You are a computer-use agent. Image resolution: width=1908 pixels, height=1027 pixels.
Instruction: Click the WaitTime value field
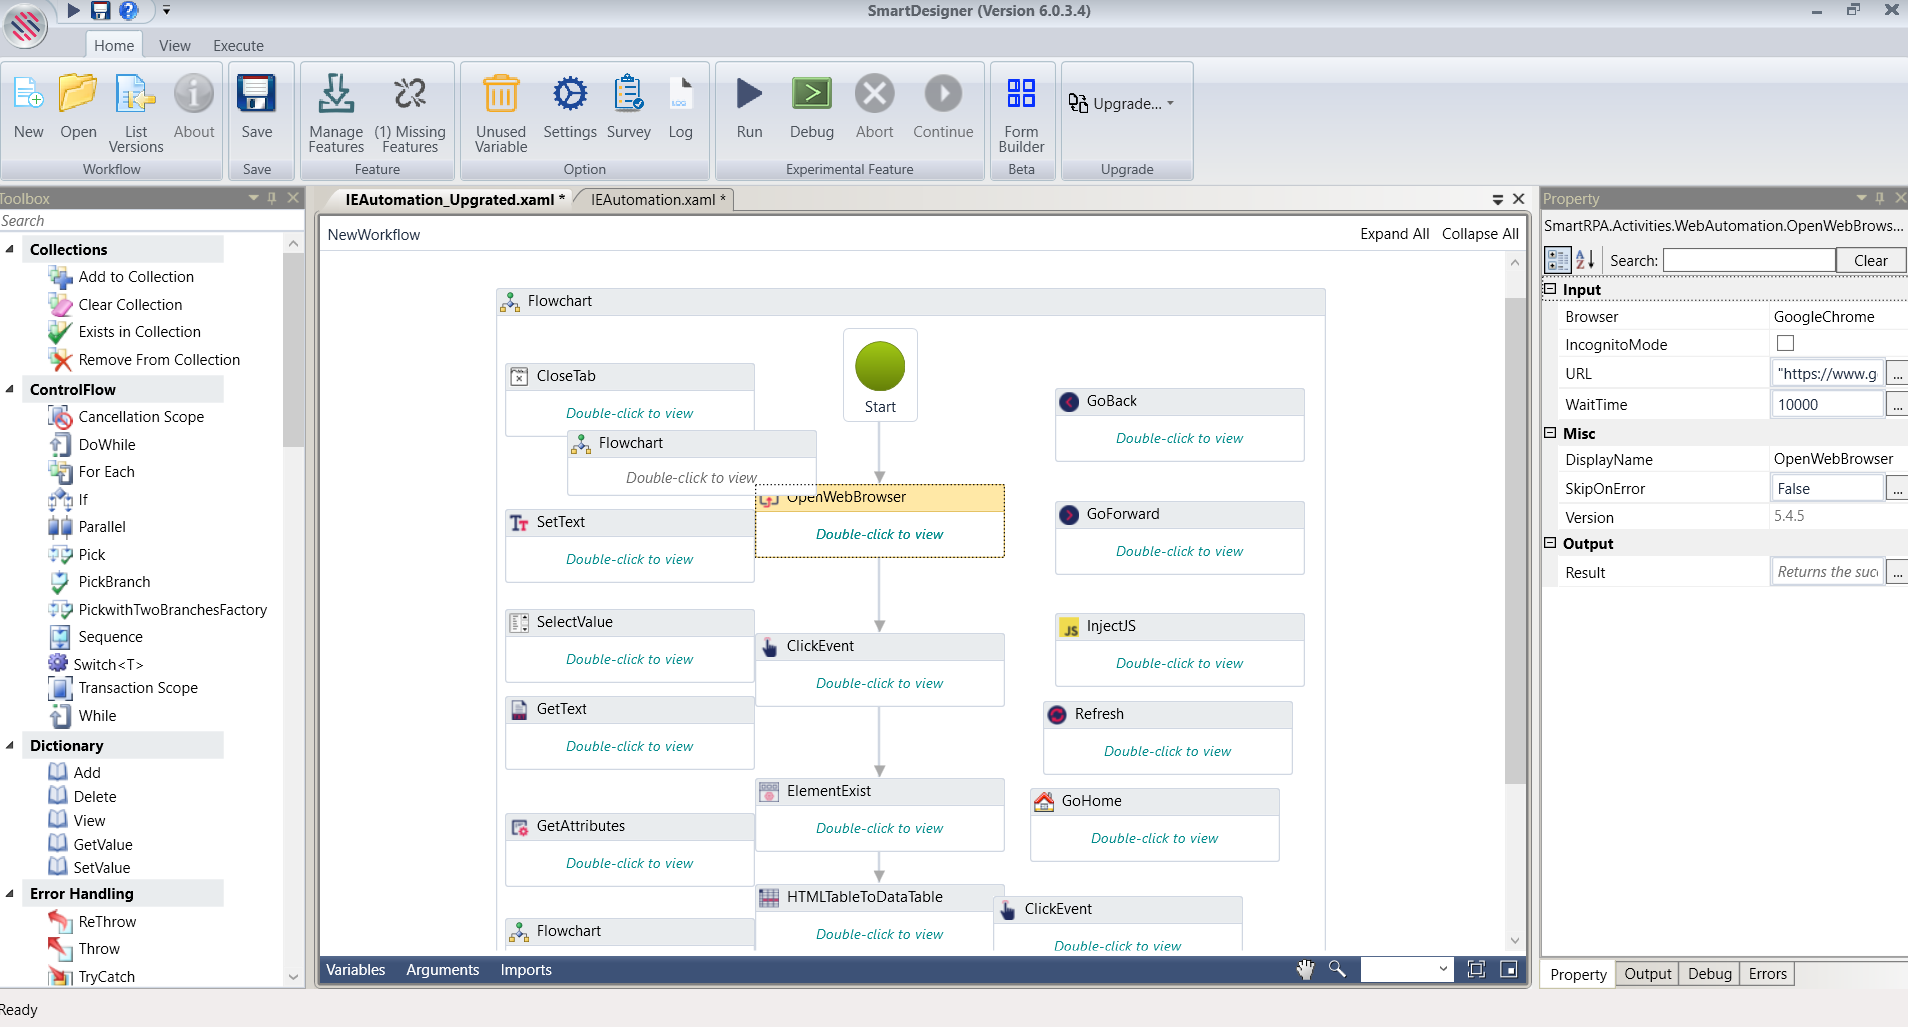[1826, 405]
